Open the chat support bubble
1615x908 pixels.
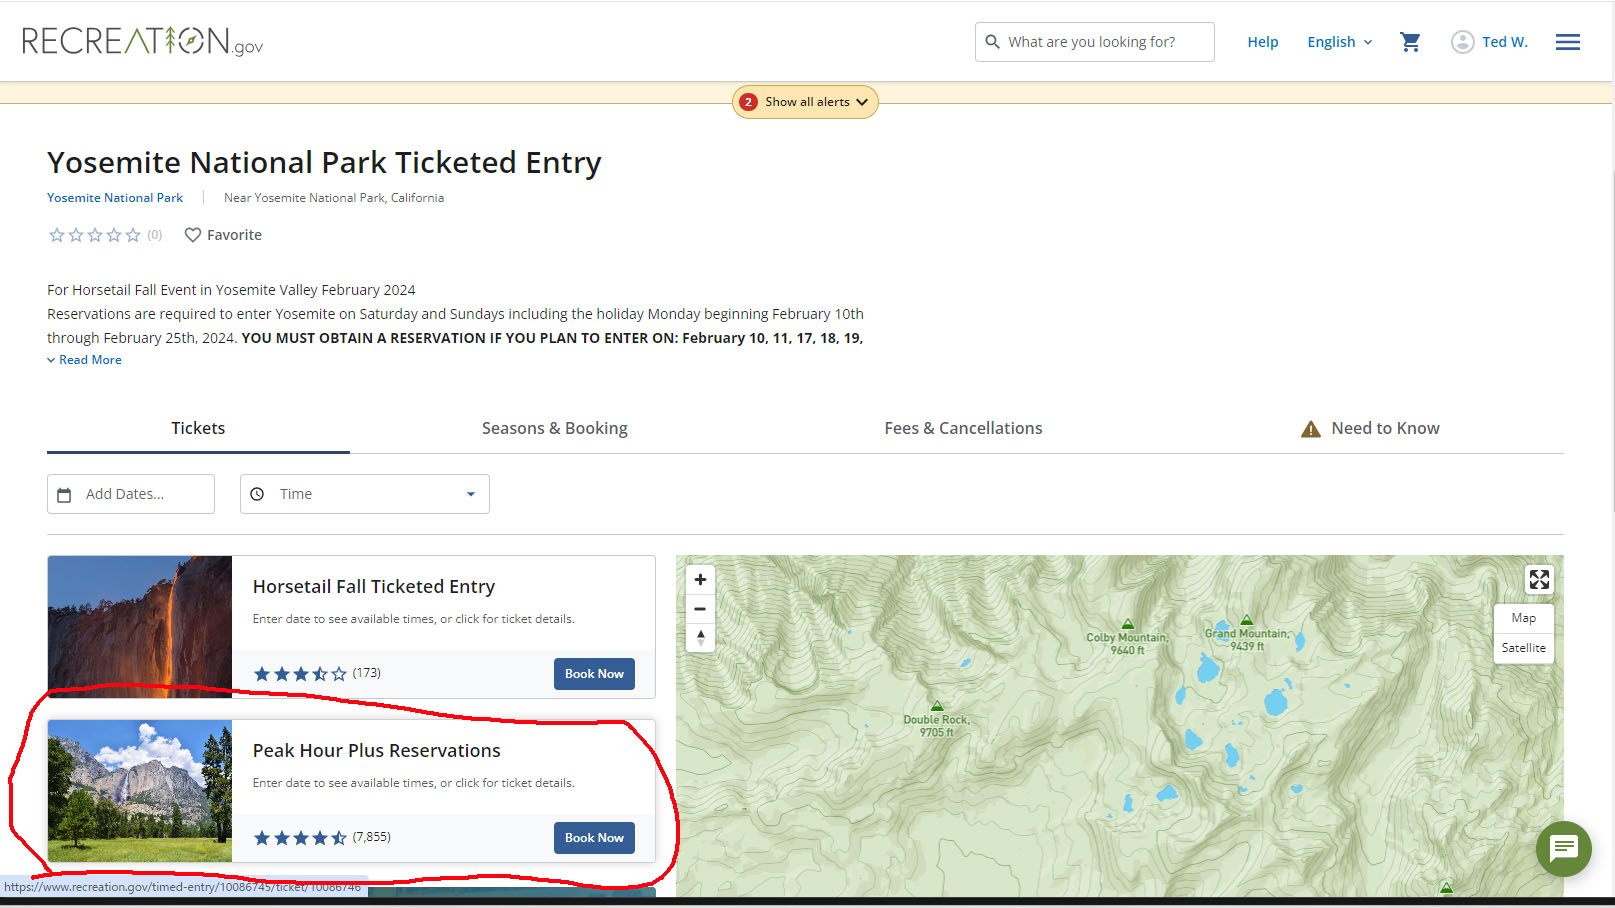click(x=1563, y=849)
